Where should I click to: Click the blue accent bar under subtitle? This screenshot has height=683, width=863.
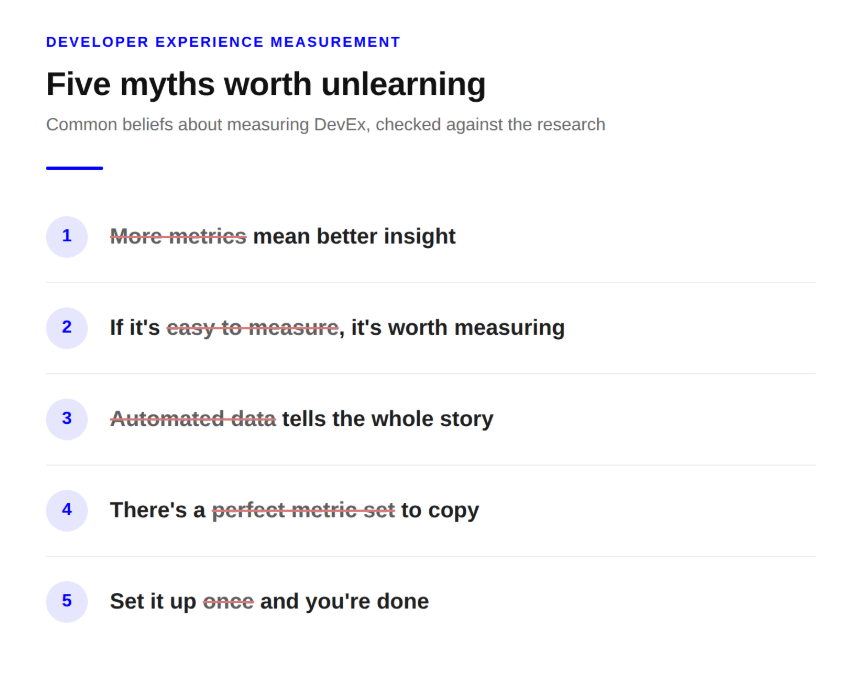(74, 168)
